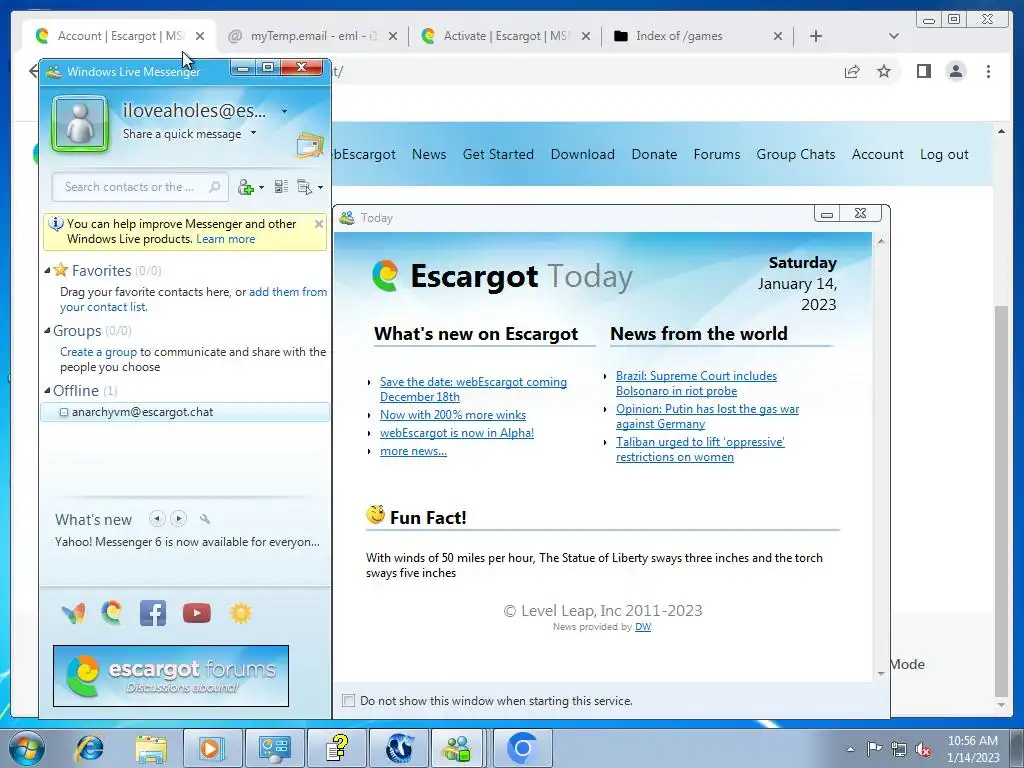Dismiss the improve Messenger notice
Viewport: 1024px width, 768px height.
[x=319, y=224]
